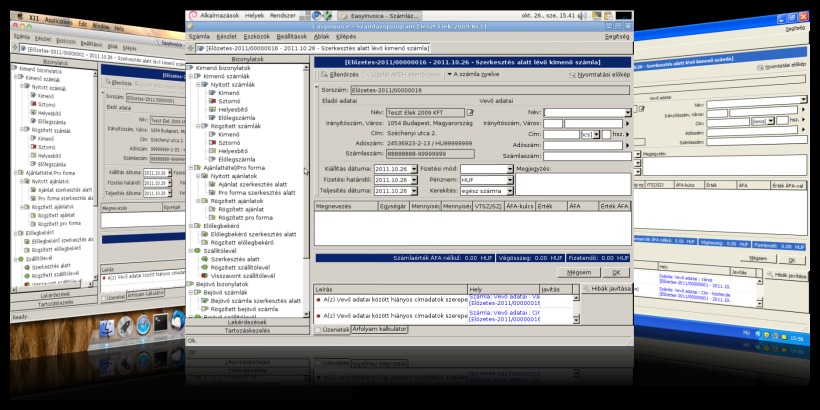The height and width of the screenshot is (410, 820).
Task: Left Mac window: open Készlet menu
Action: point(42,39)
